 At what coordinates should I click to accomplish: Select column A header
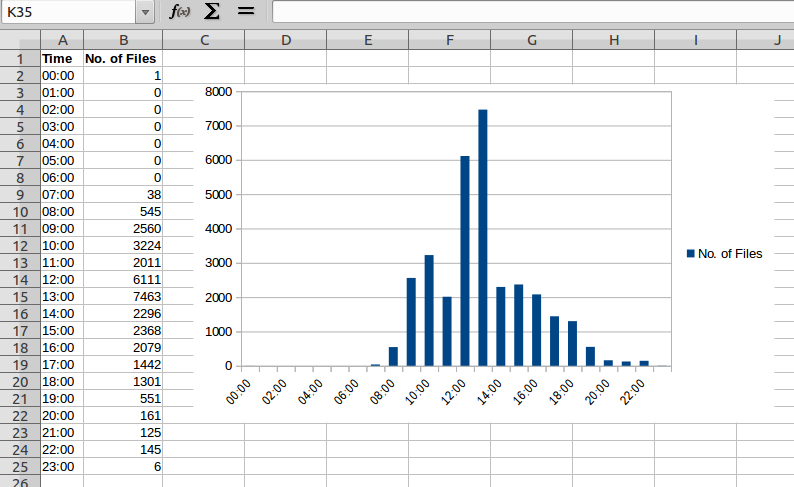pos(62,40)
